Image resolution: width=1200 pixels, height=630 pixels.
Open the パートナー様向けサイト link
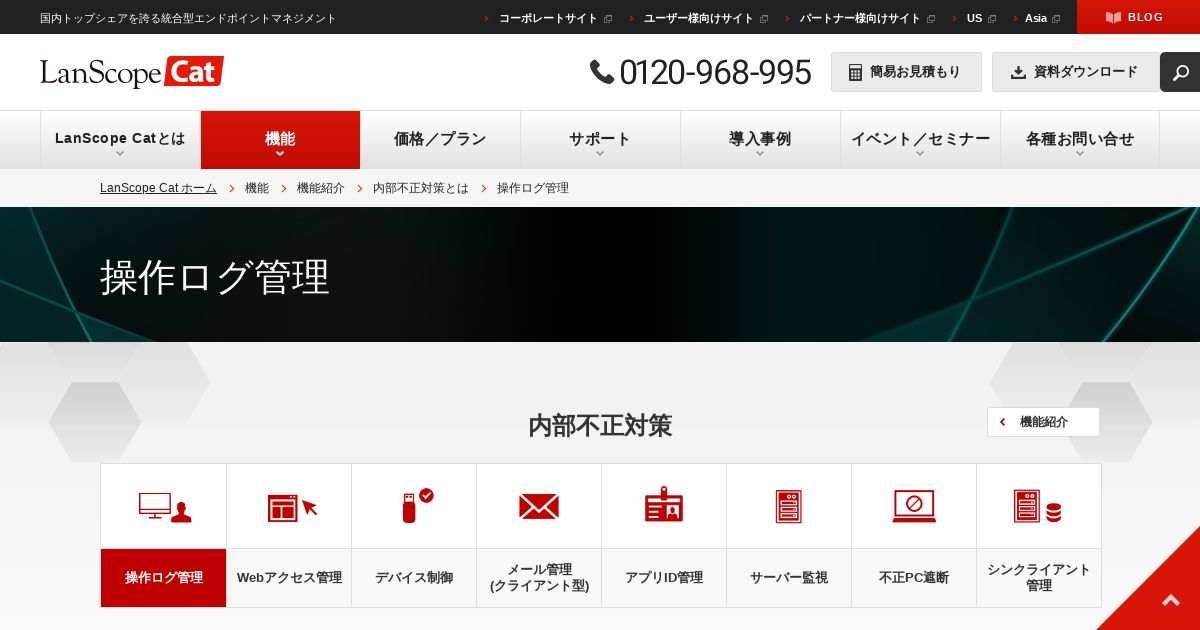click(860, 18)
